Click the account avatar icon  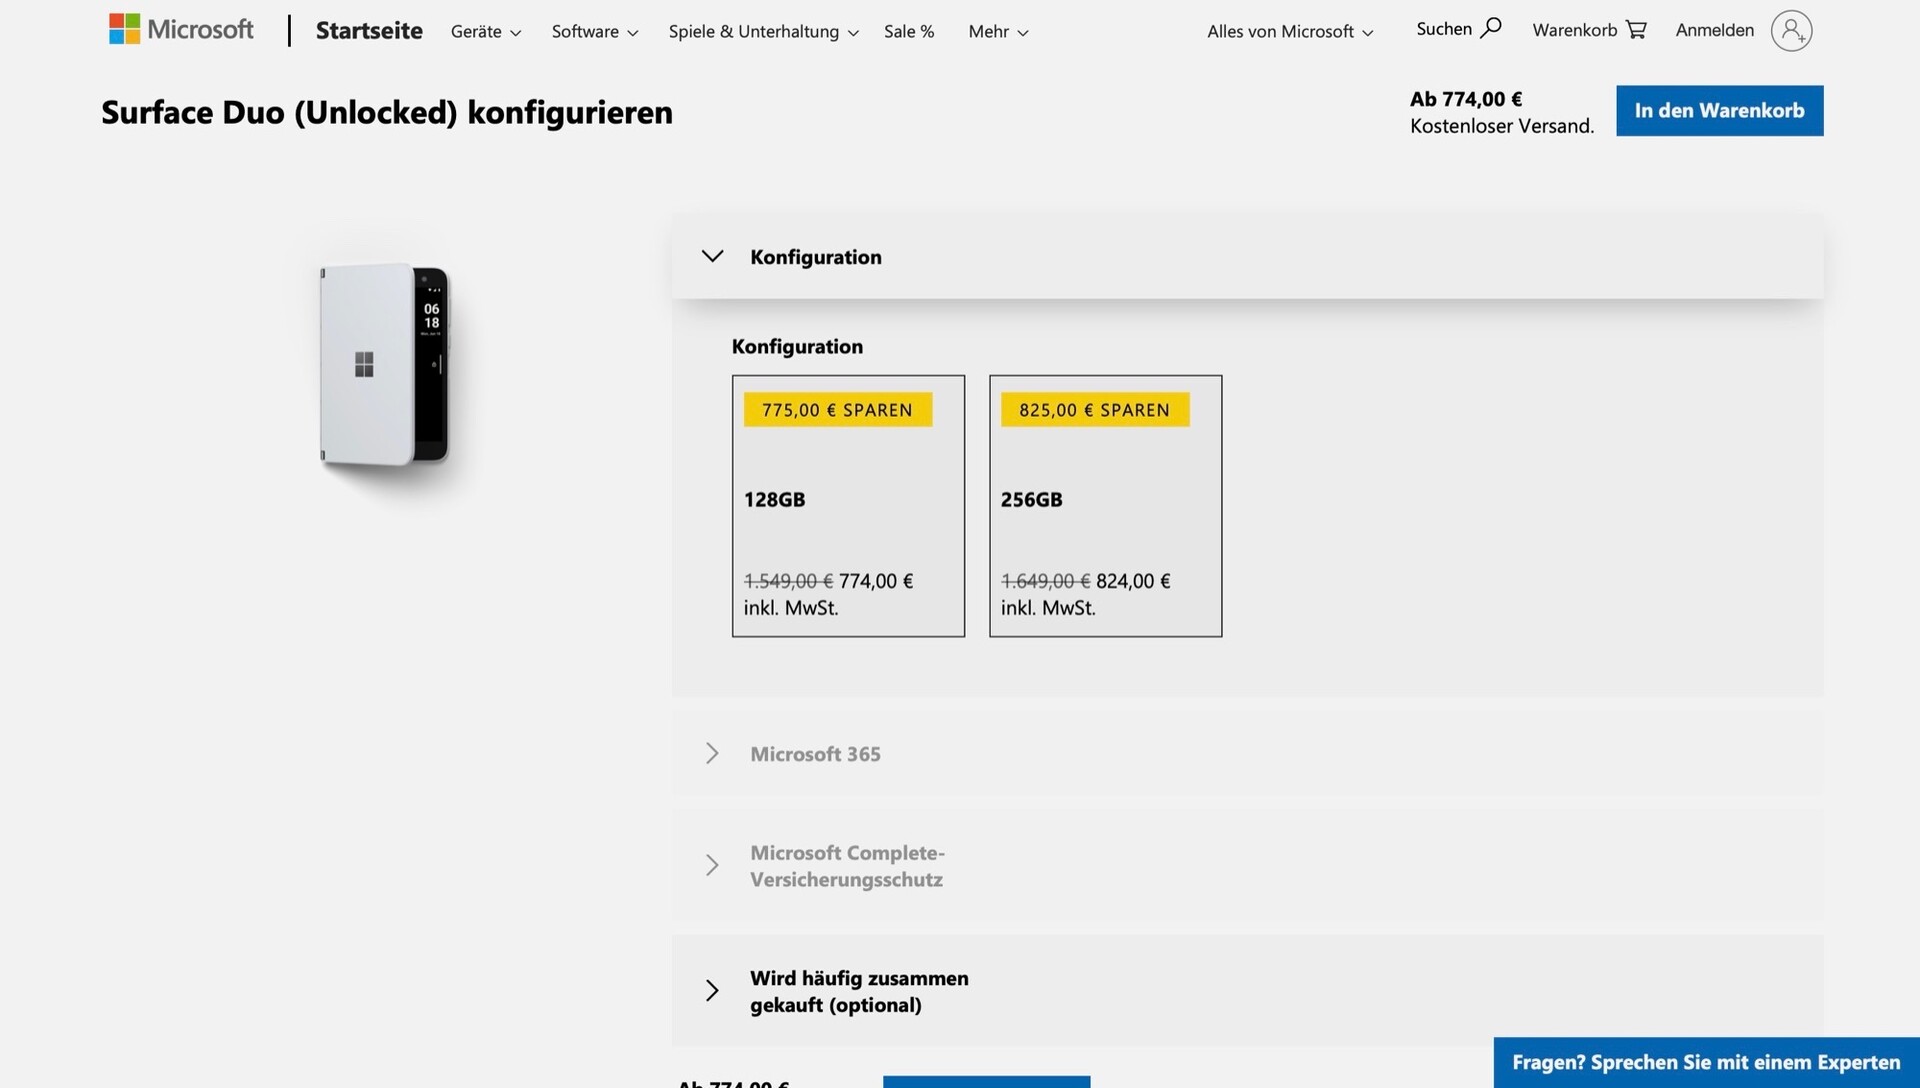(x=1791, y=31)
